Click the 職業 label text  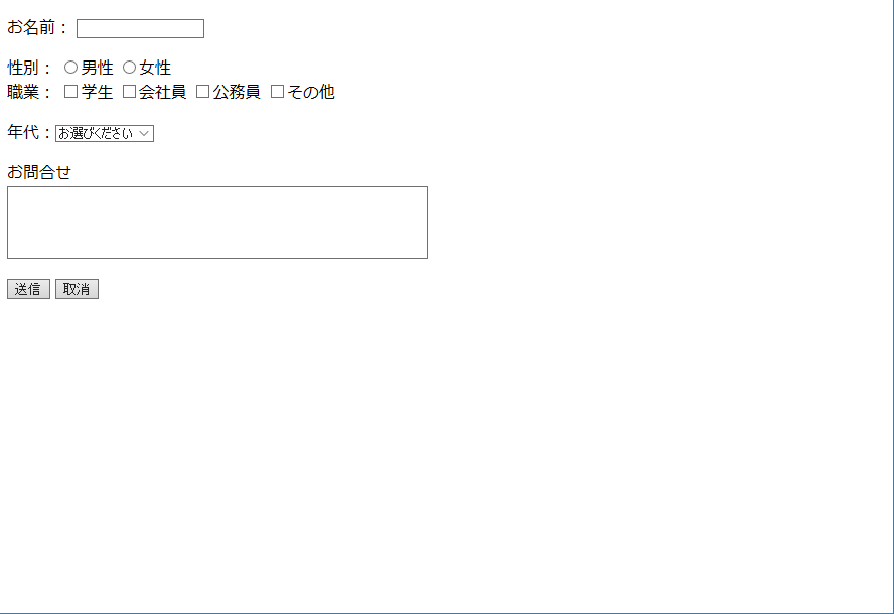[23, 92]
